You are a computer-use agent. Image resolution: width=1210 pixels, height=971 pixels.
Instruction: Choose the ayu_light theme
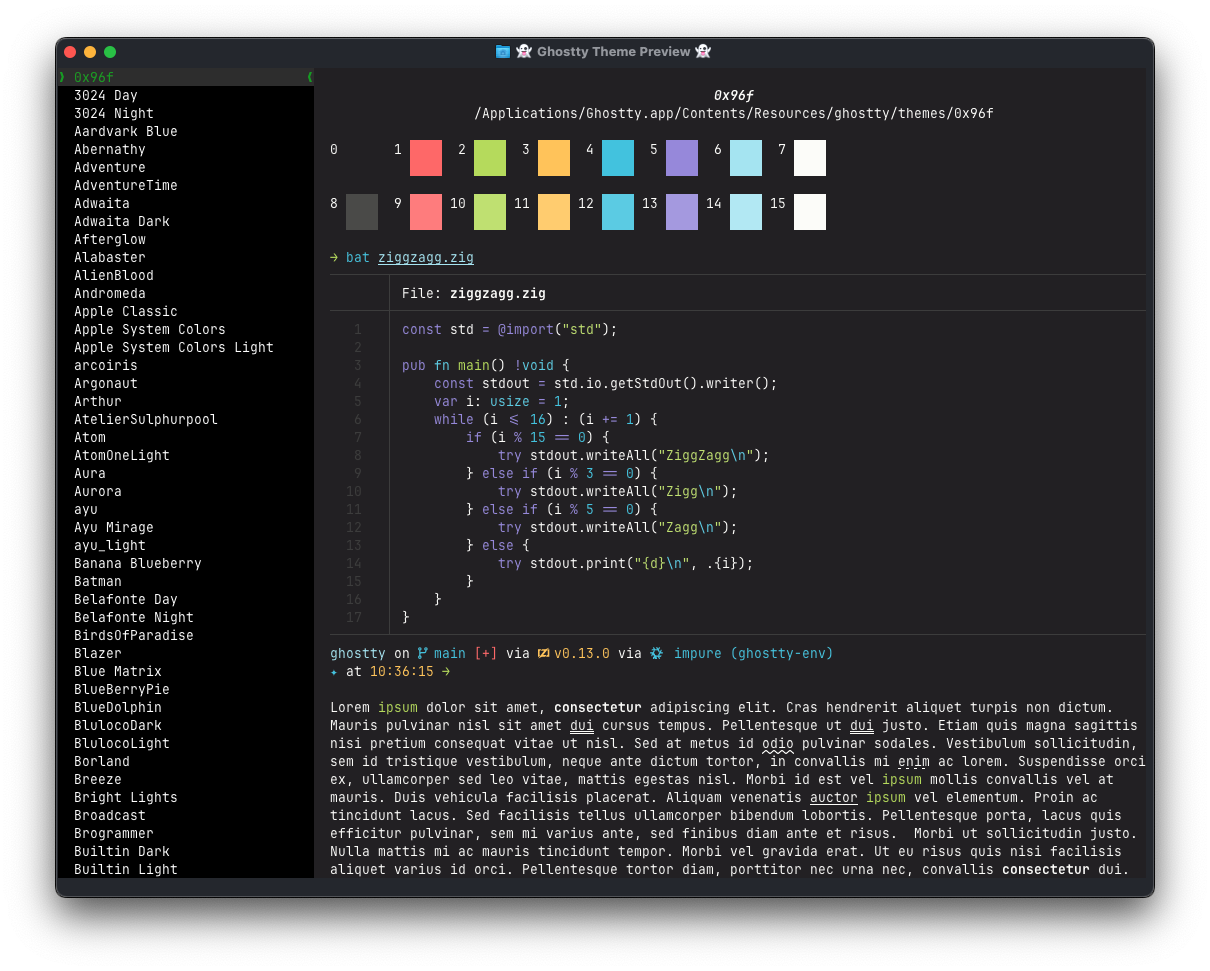pos(110,546)
